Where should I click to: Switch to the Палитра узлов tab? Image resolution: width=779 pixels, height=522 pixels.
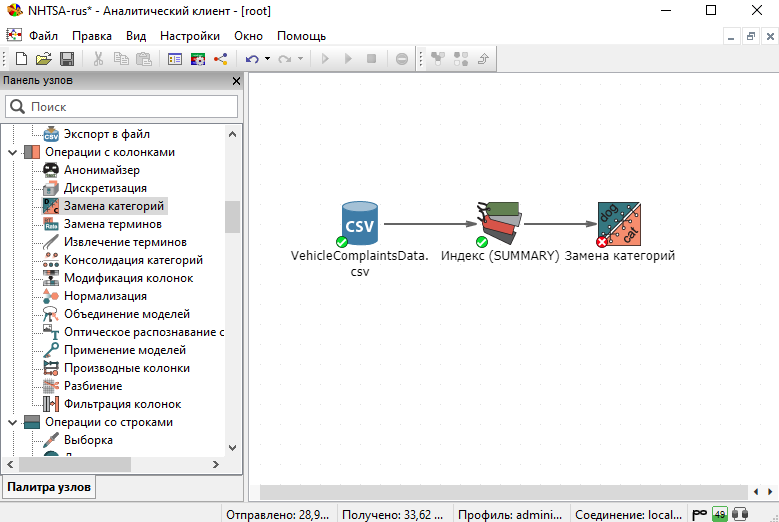pos(48,487)
